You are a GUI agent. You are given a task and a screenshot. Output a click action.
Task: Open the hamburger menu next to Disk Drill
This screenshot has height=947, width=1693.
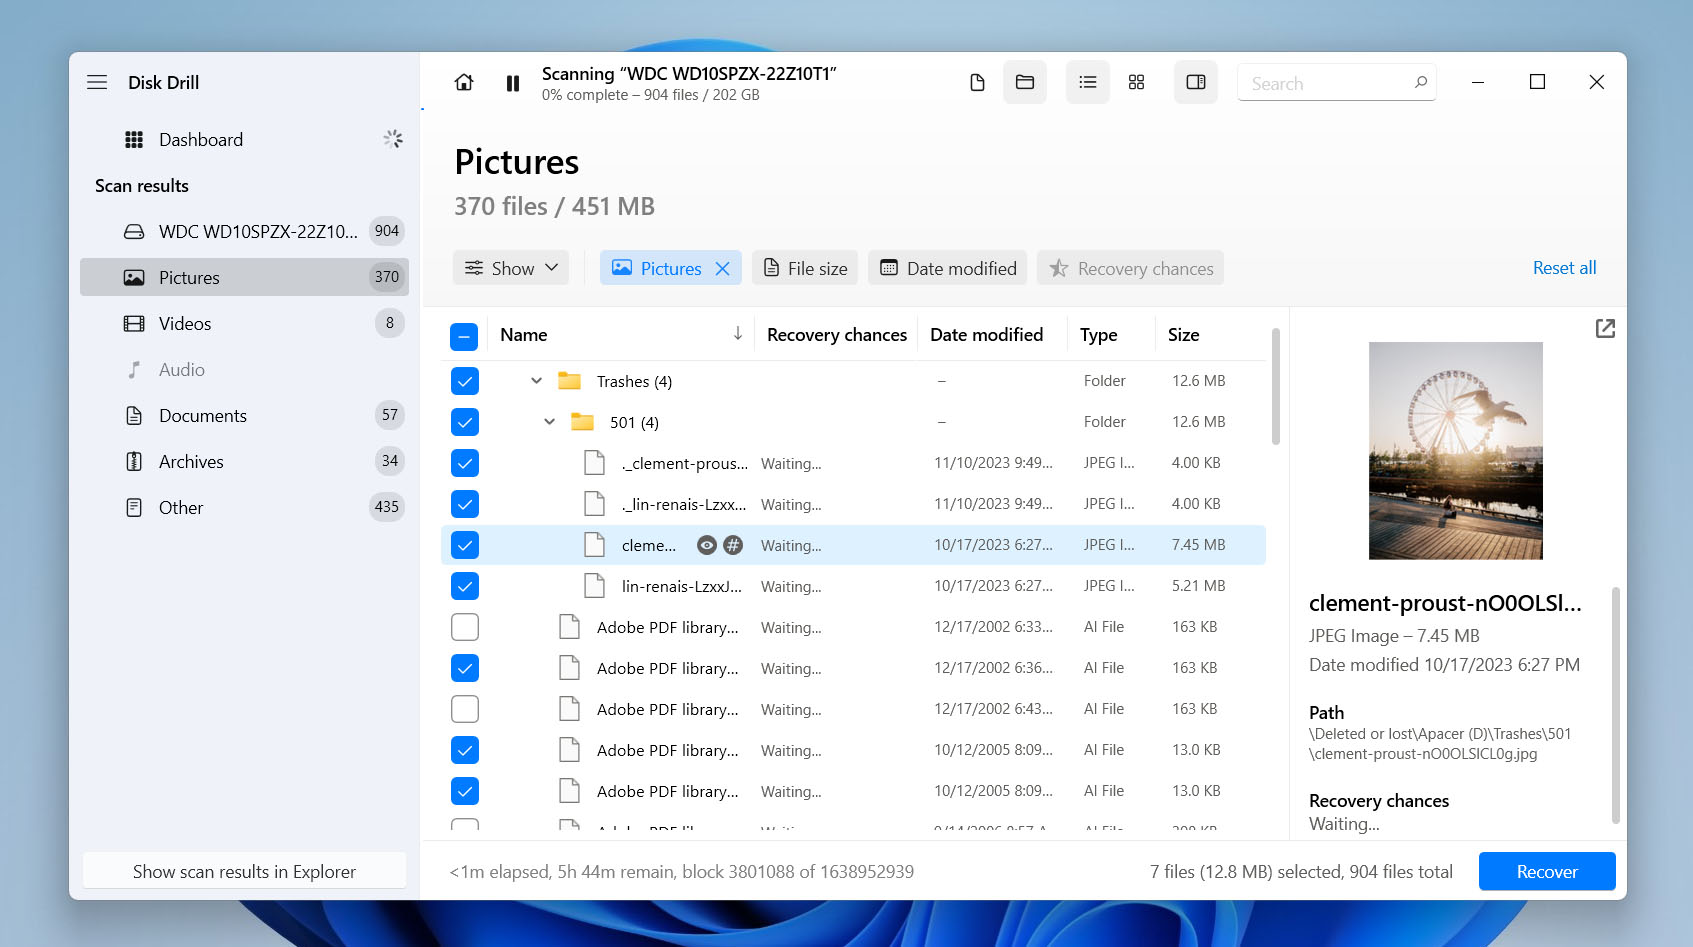[x=97, y=82]
